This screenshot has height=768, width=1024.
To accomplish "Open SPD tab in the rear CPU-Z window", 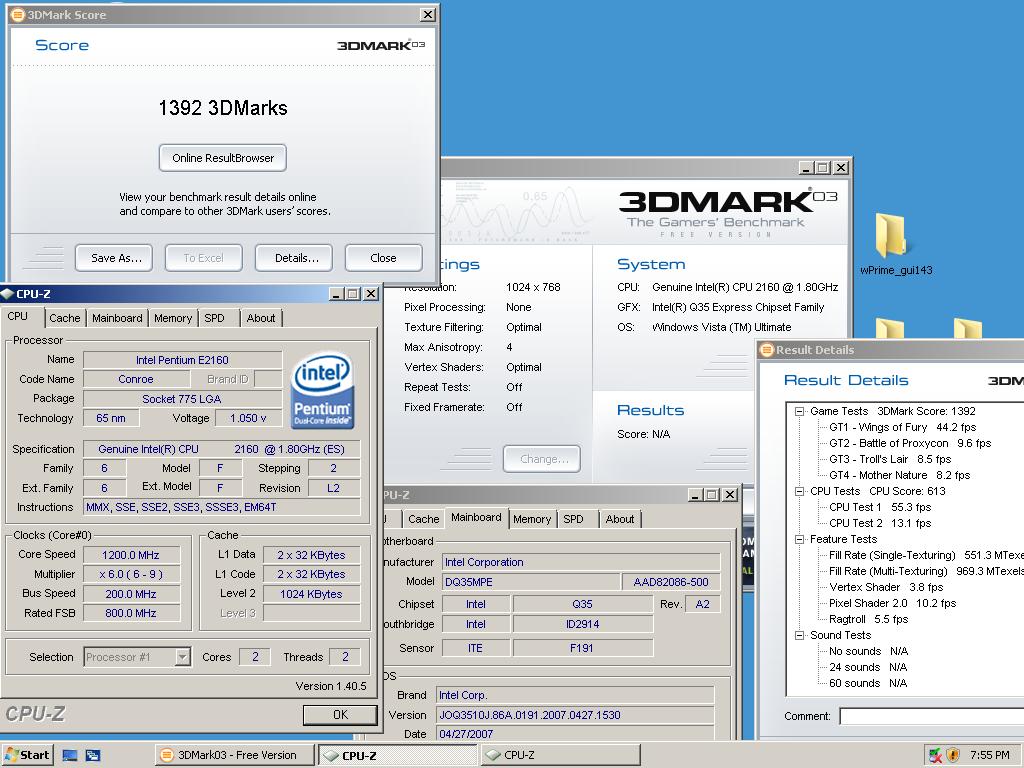I will pyautogui.click(x=573, y=519).
